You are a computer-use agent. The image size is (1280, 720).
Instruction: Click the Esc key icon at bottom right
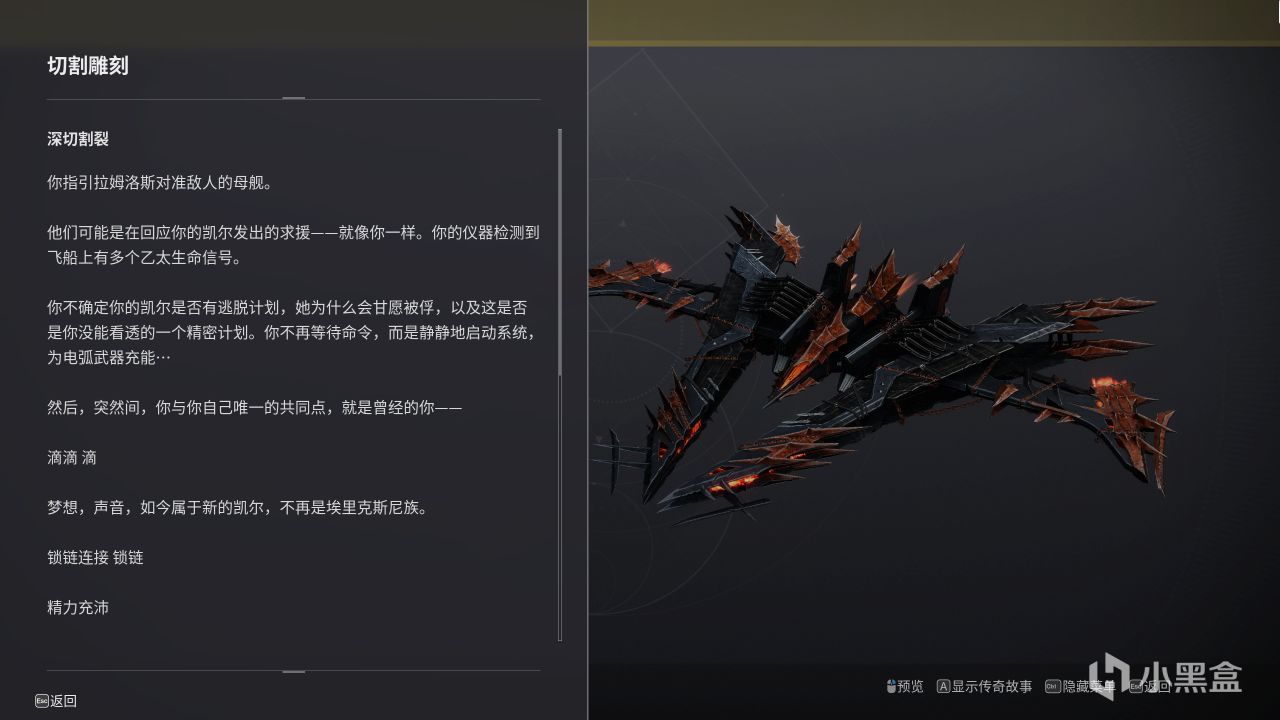pos(1135,686)
